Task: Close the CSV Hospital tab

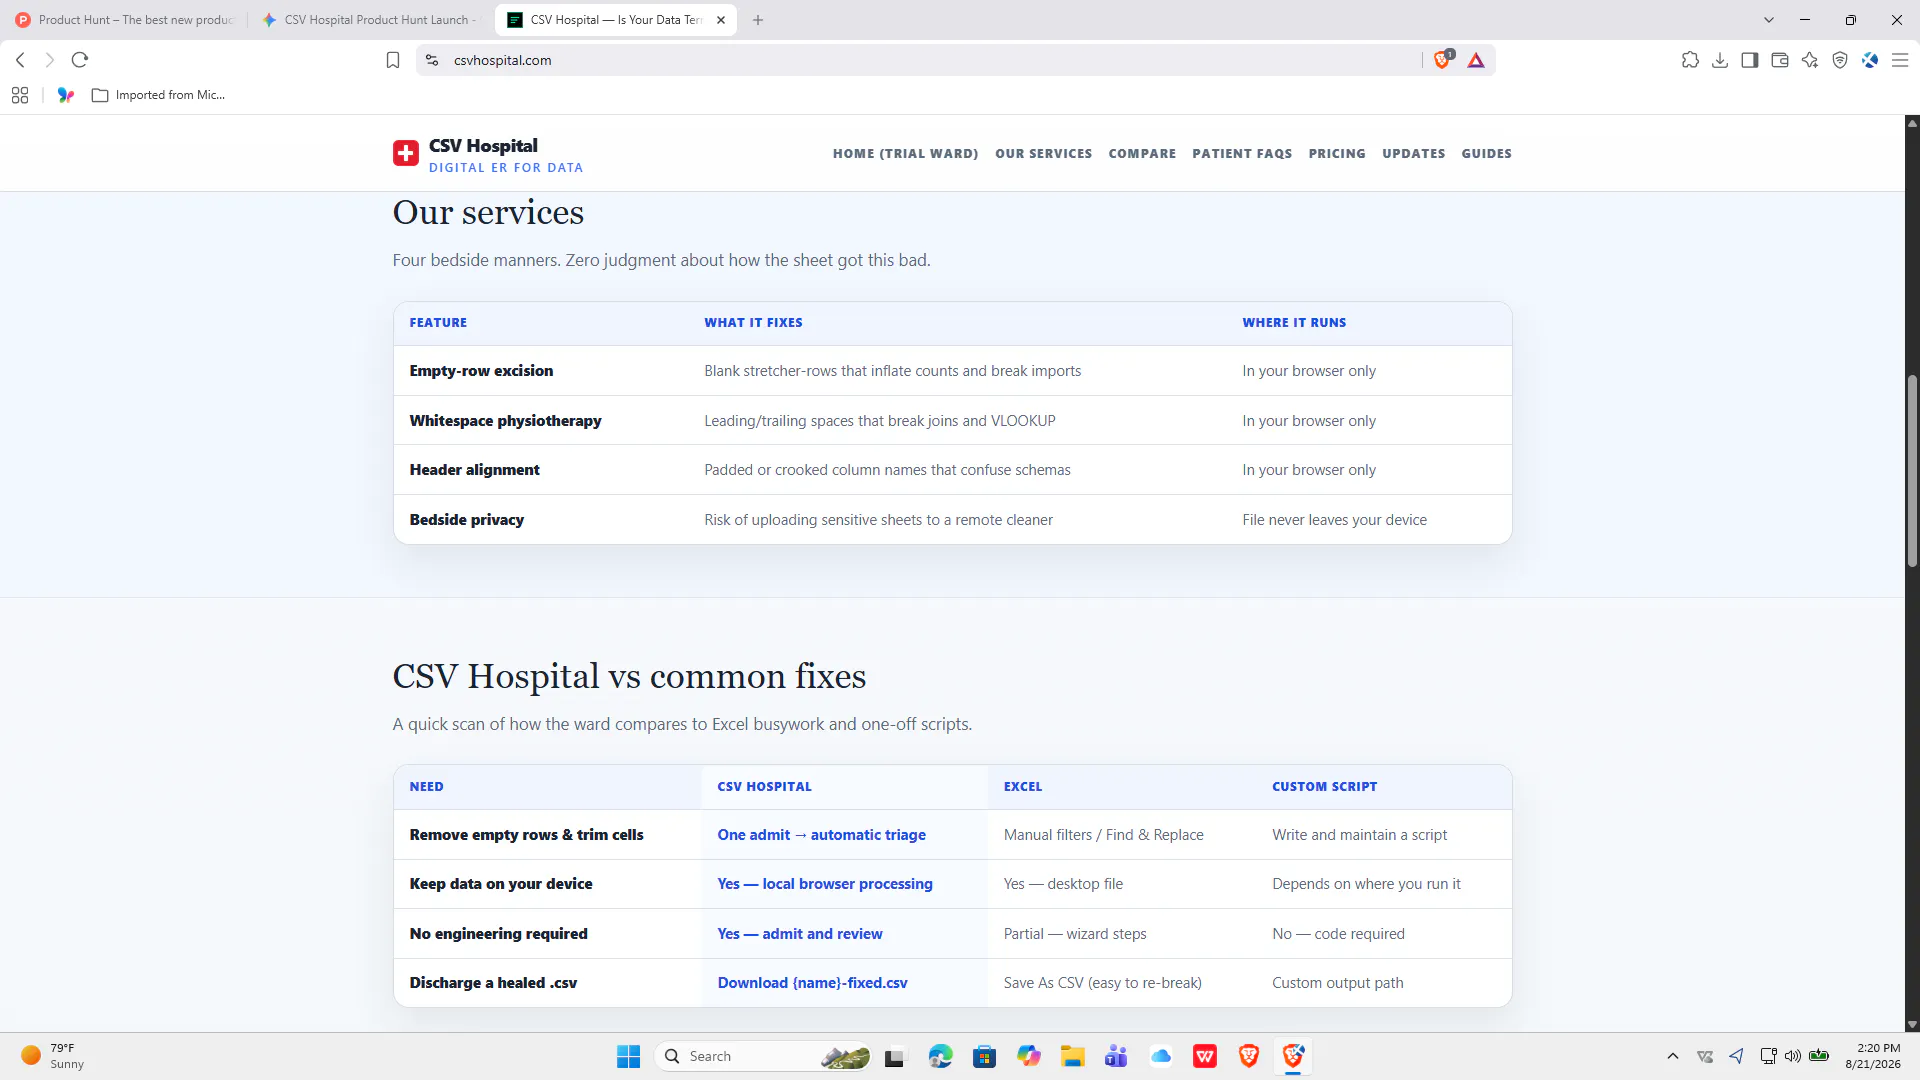Action: click(721, 20)
